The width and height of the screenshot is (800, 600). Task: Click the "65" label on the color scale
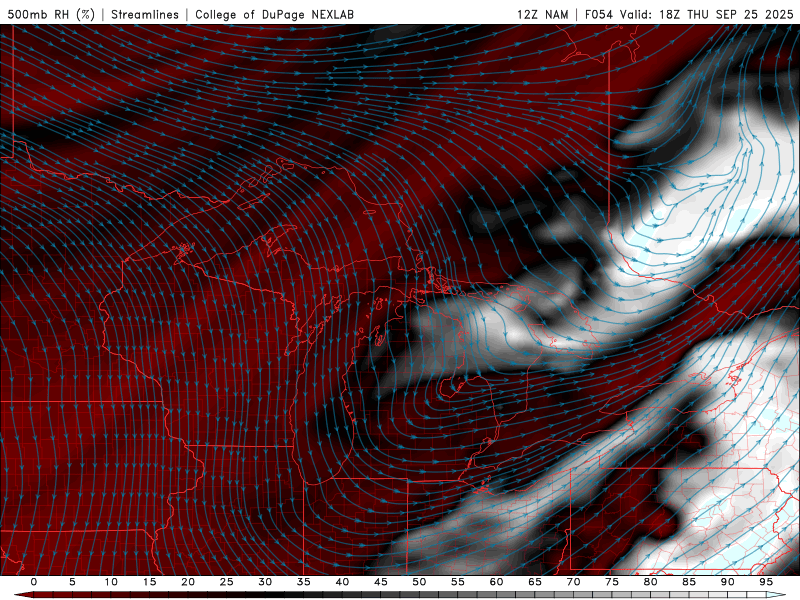point(535,582)
